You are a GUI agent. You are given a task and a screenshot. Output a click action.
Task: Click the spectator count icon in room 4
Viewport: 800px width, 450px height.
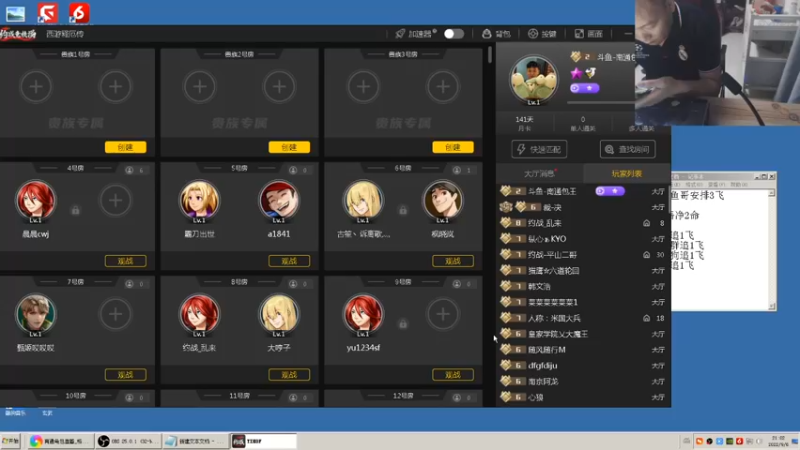(x=129, y=170)
